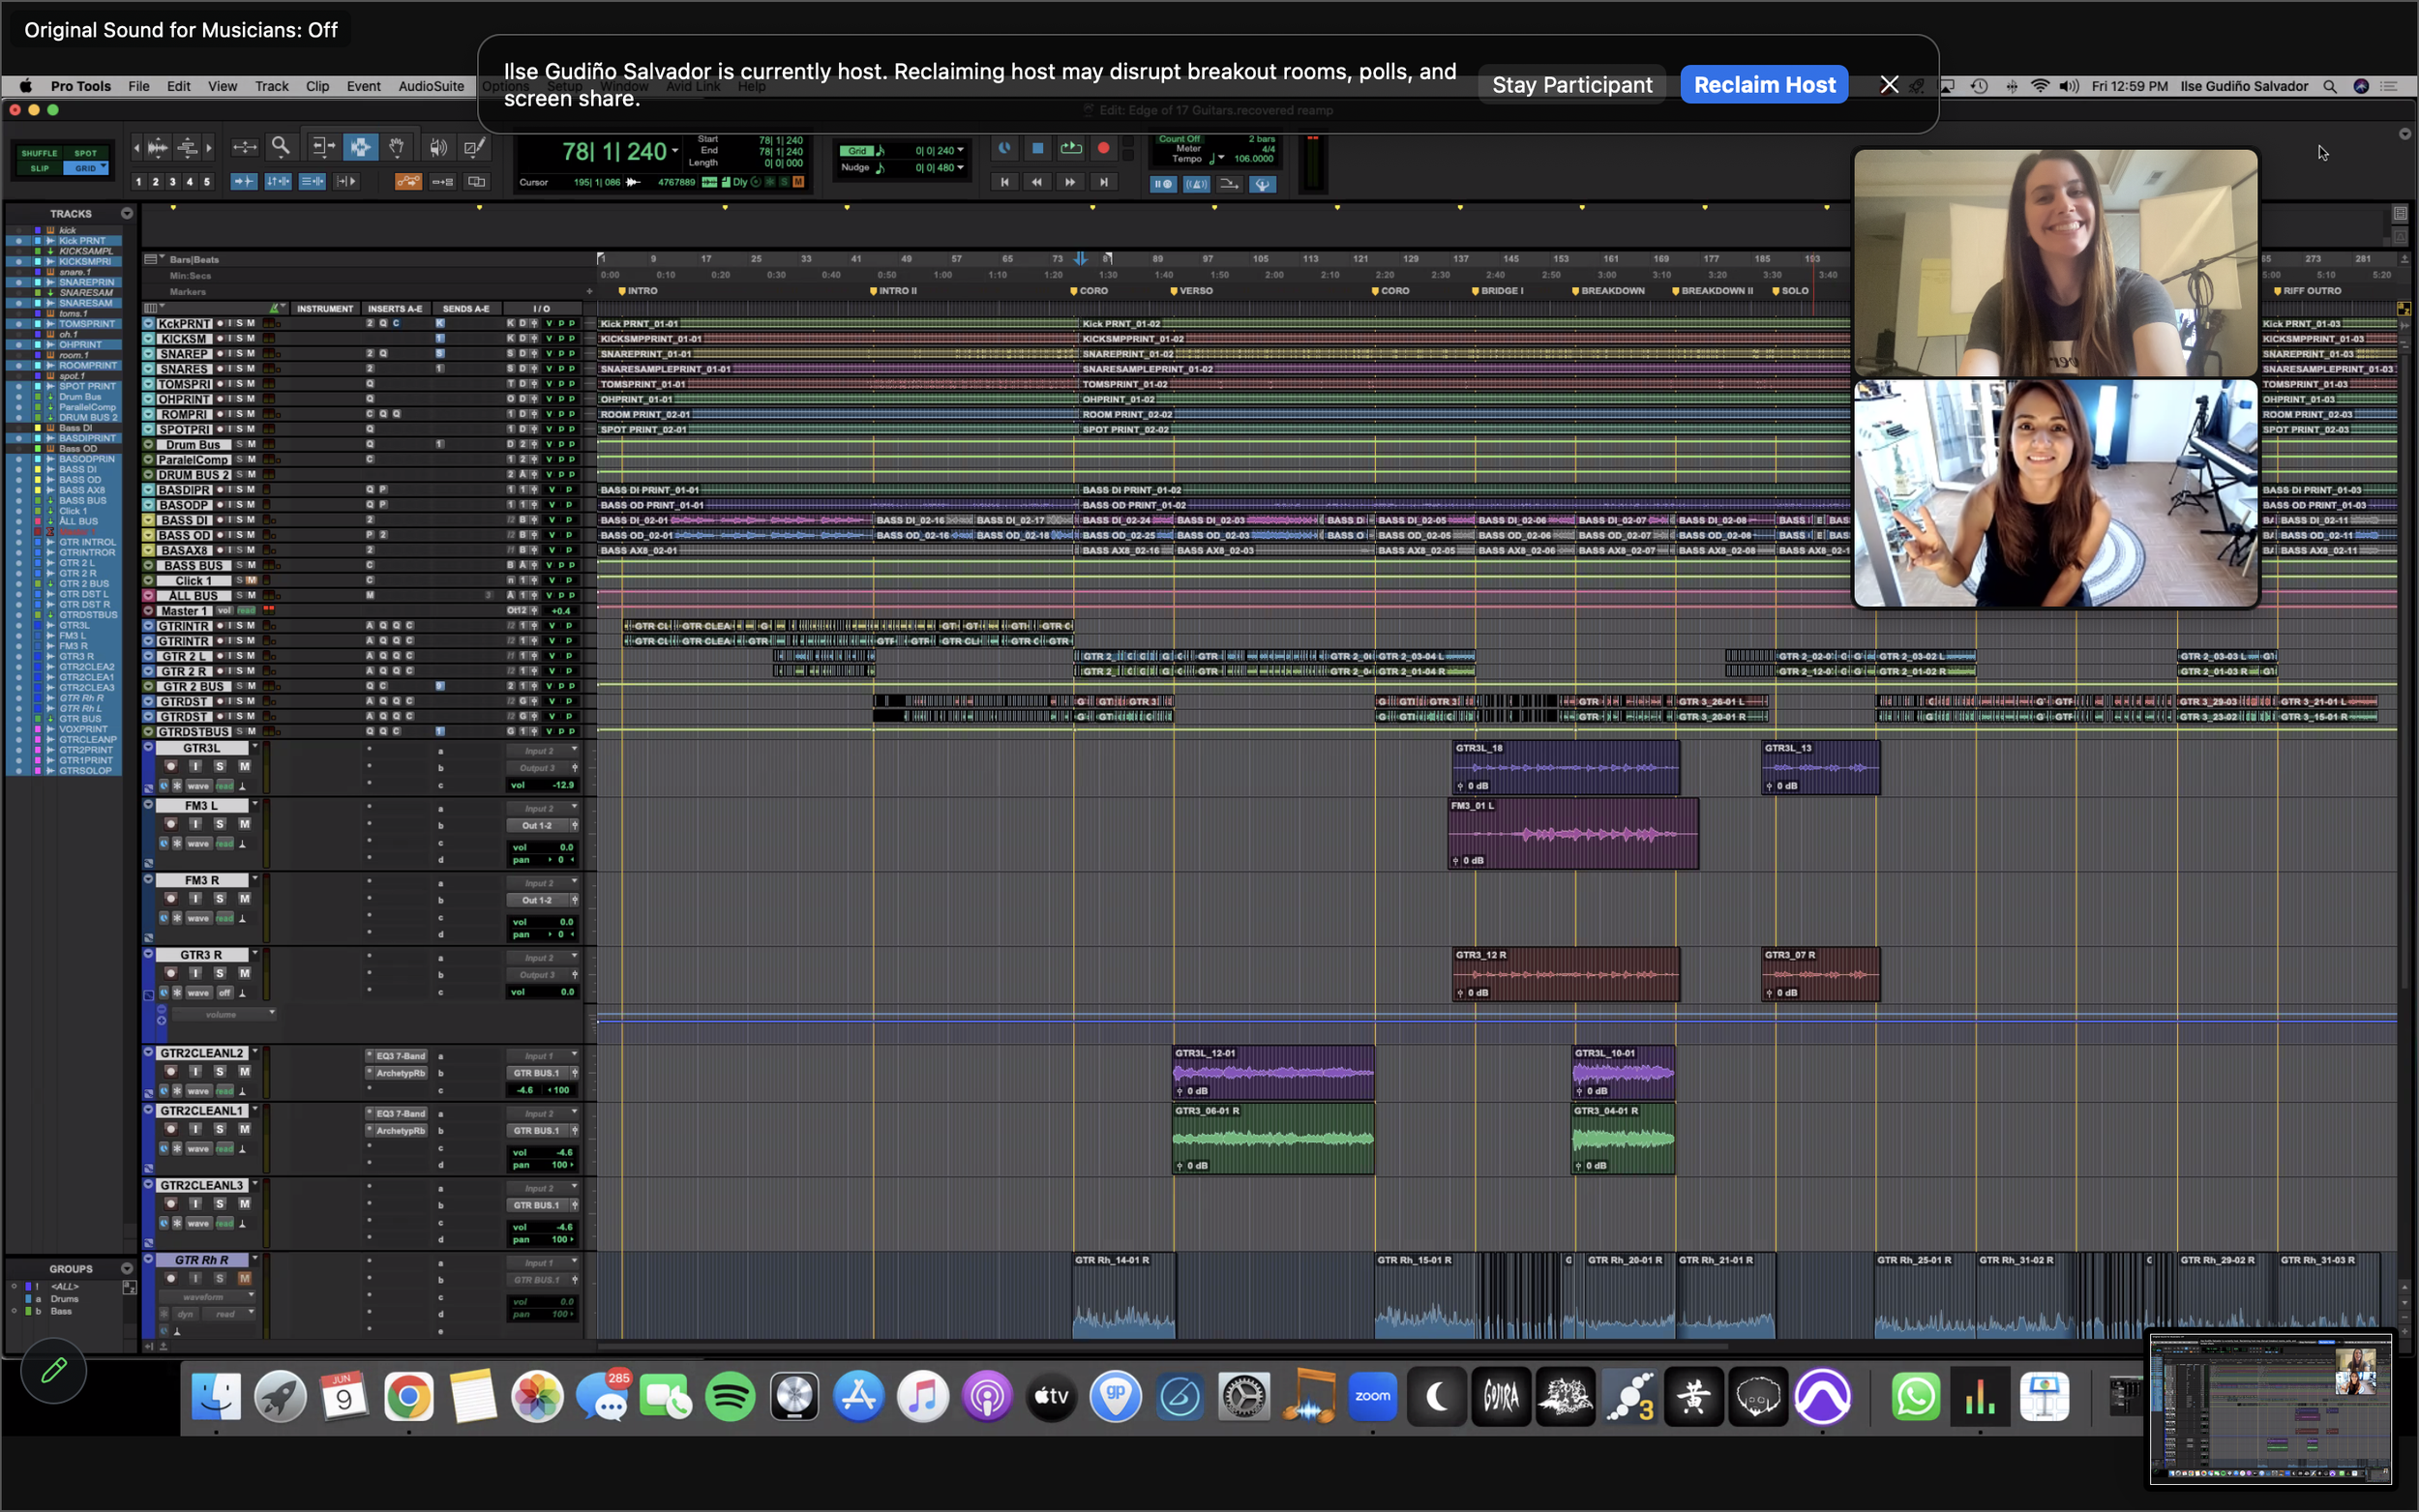
Task: Click FM3 L Out 1-2 output button
Action: [x=537, y=825]
